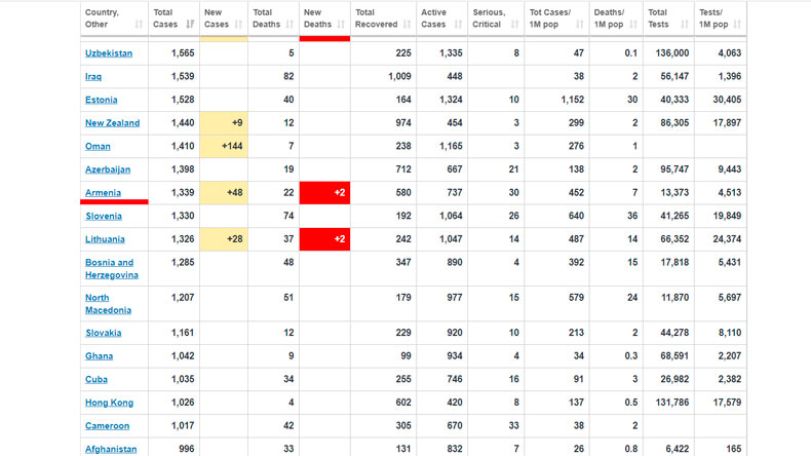
Task: Sort by Serious, Critical arrows
Action: pyautogui.click(x=515, y=24)
